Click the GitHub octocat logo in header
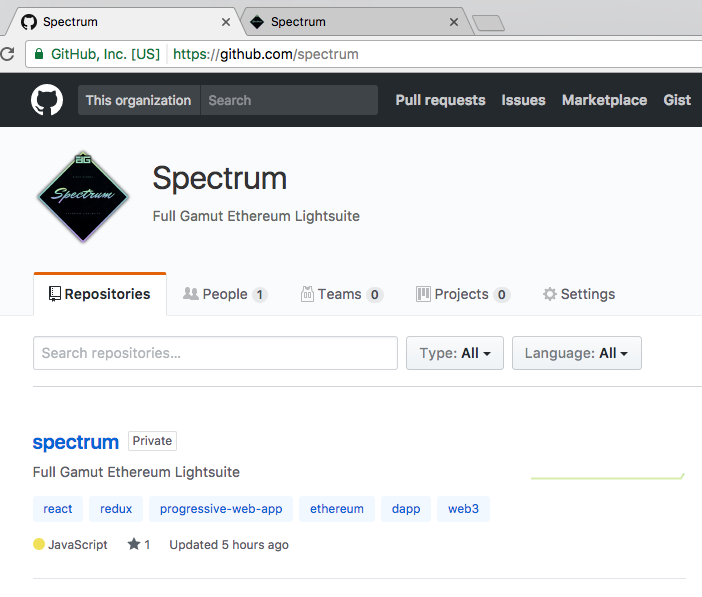The height and width of the screenshot is (597, 702). point(47,100)
